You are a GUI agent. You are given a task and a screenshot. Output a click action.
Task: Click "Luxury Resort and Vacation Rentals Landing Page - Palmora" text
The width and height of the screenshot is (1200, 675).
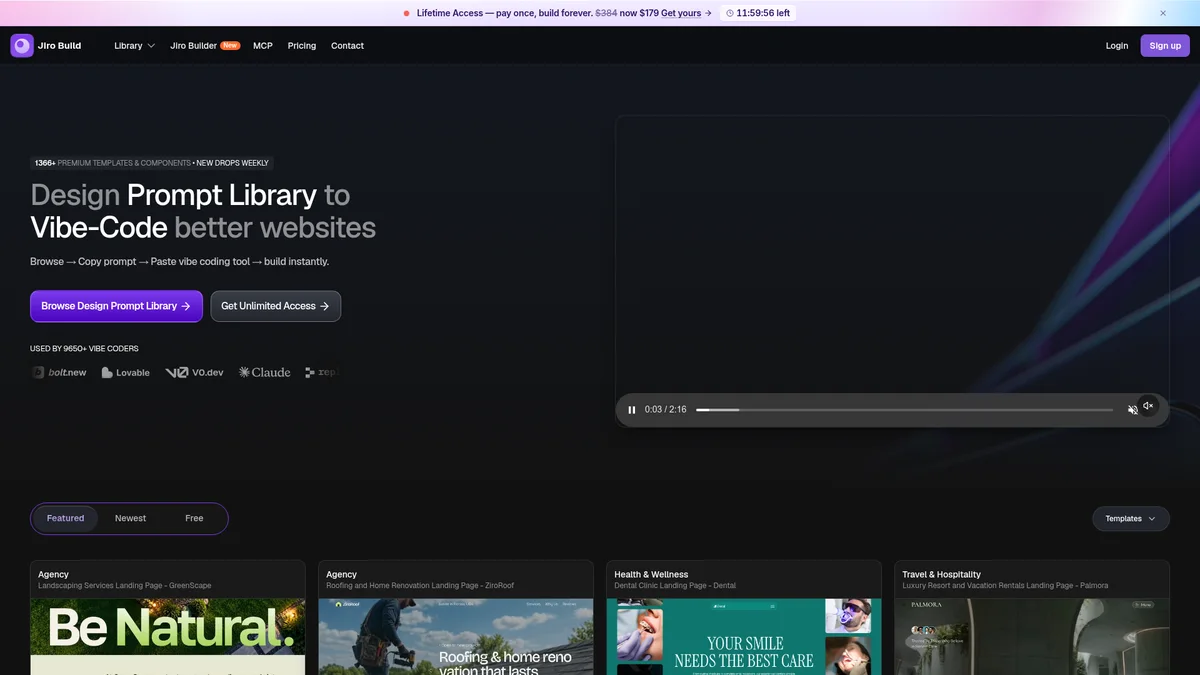(1005, 586)
